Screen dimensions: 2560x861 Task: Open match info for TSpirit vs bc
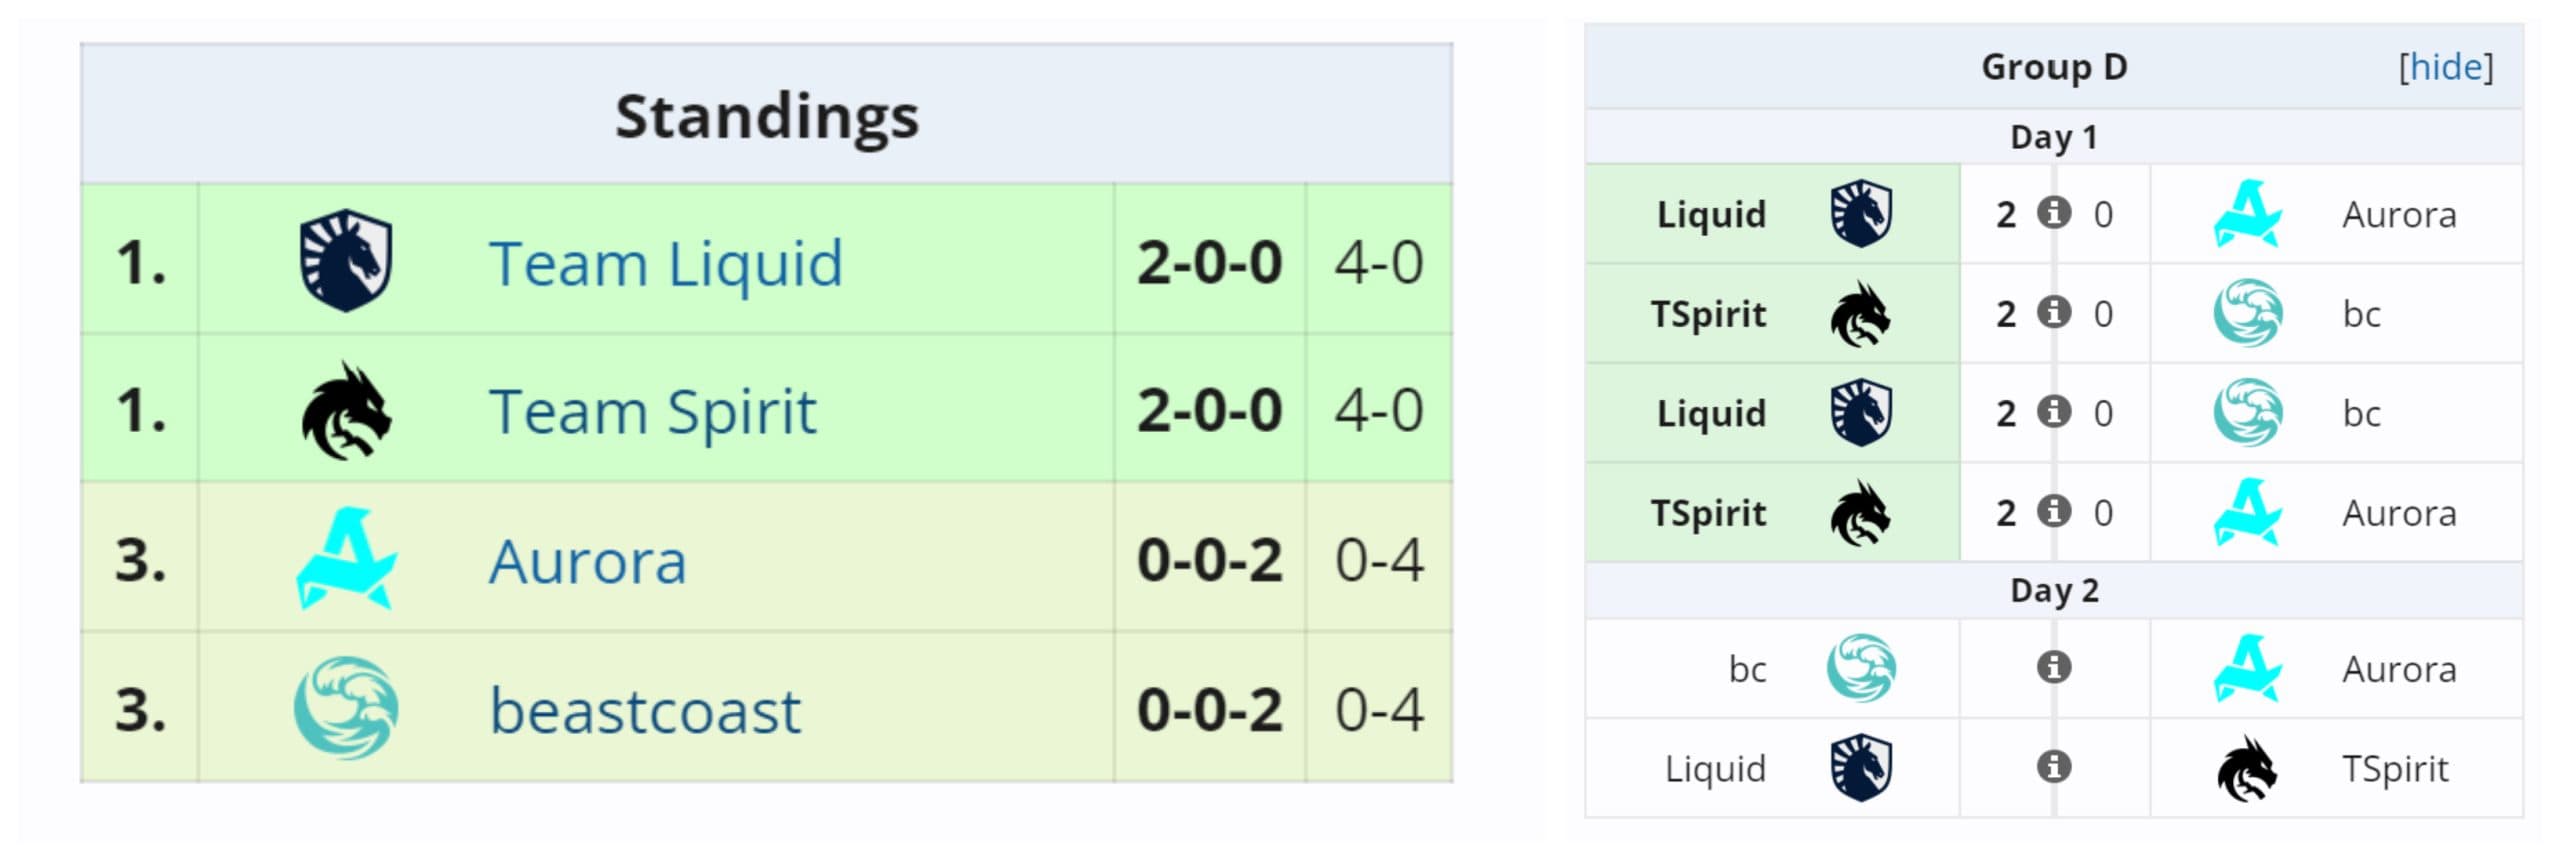coord(2053,312)
